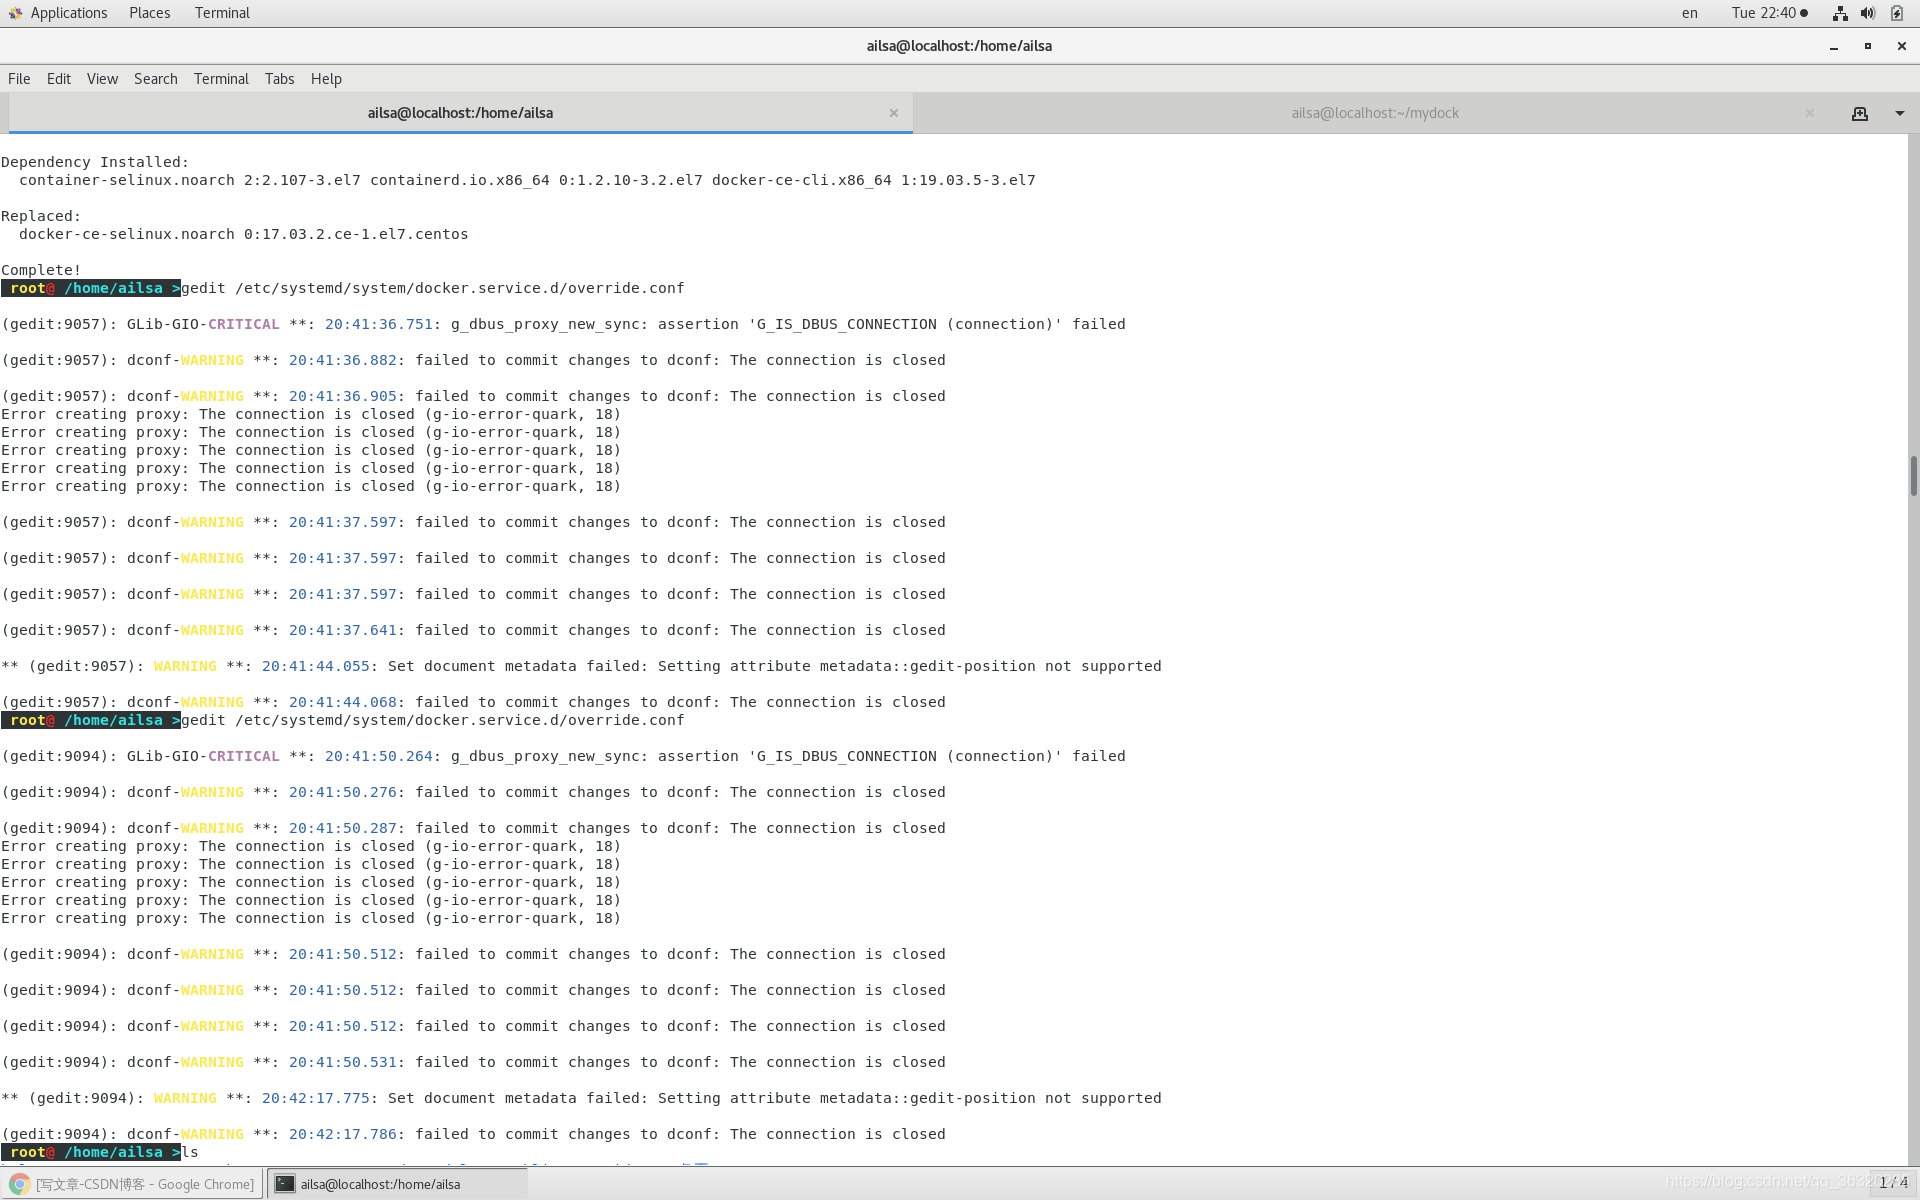
Task: Click the network status icon in the top panel
Action: tap(1839, 13)
